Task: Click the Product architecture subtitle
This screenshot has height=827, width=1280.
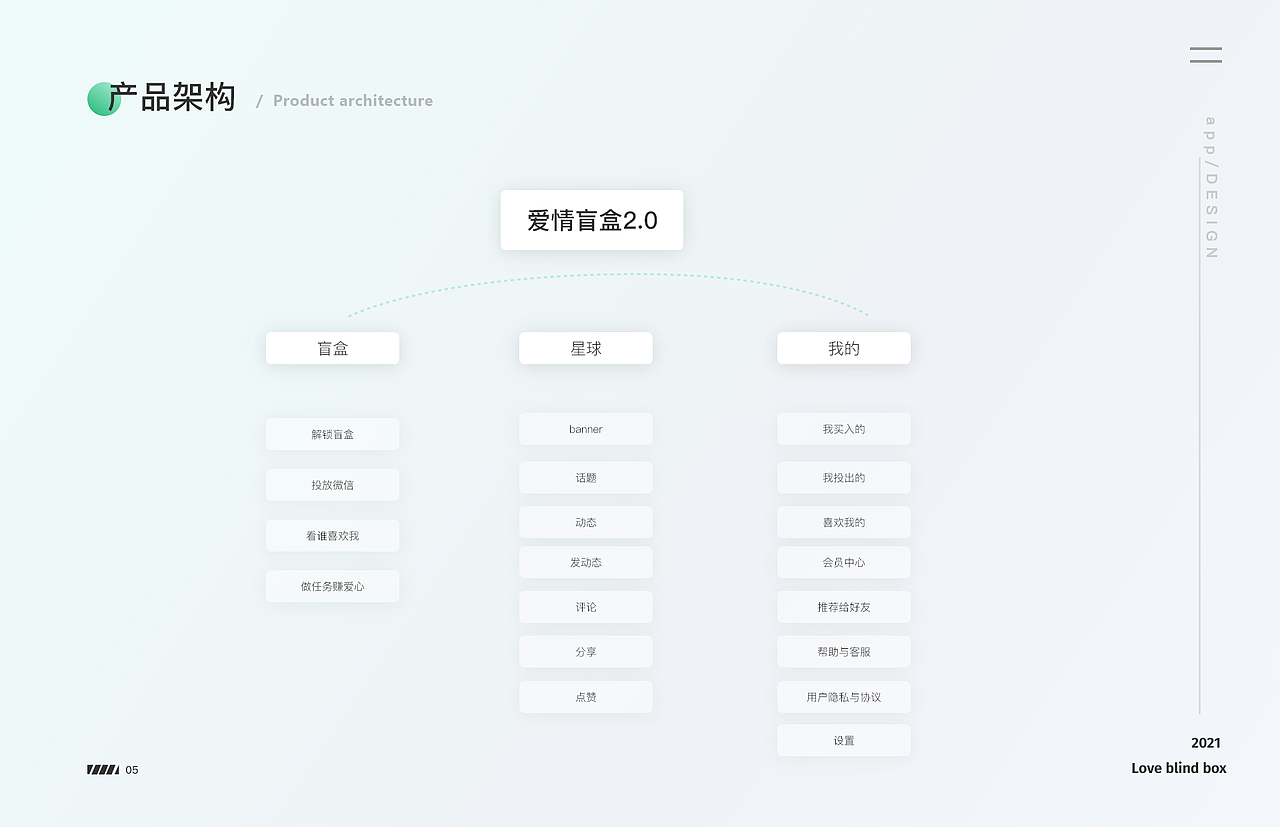Action: (x=353, y=101)
